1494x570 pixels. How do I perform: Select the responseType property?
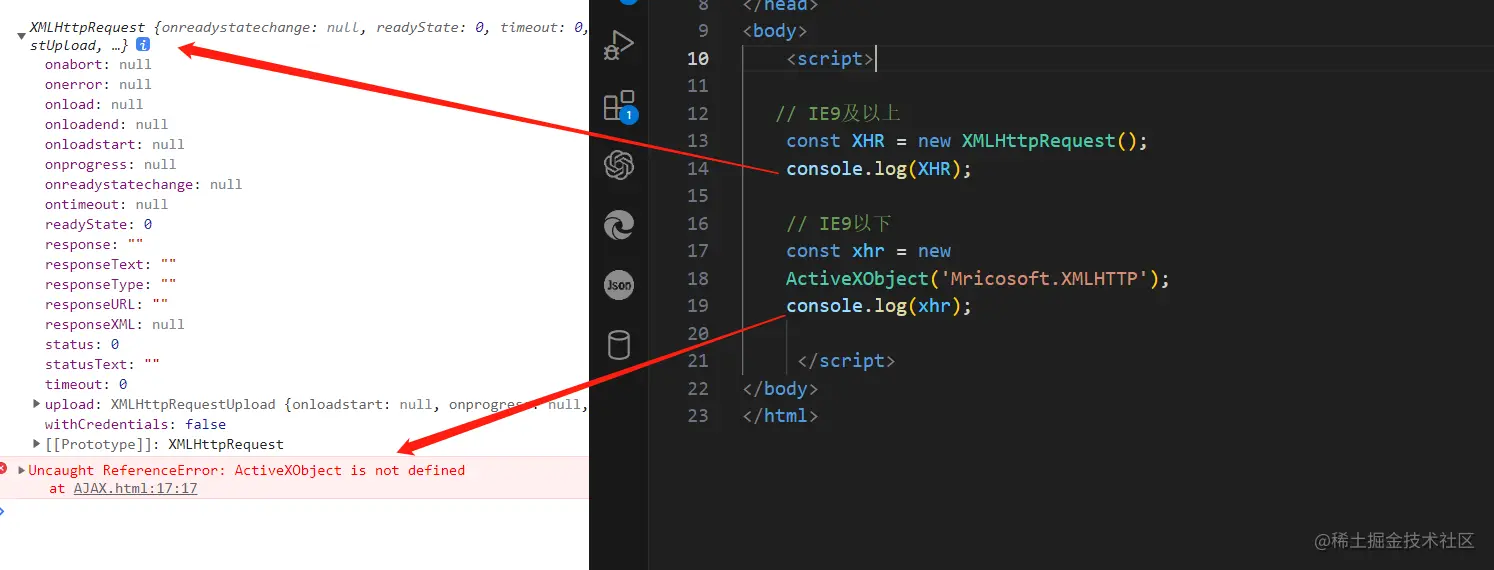click(110, 284)
